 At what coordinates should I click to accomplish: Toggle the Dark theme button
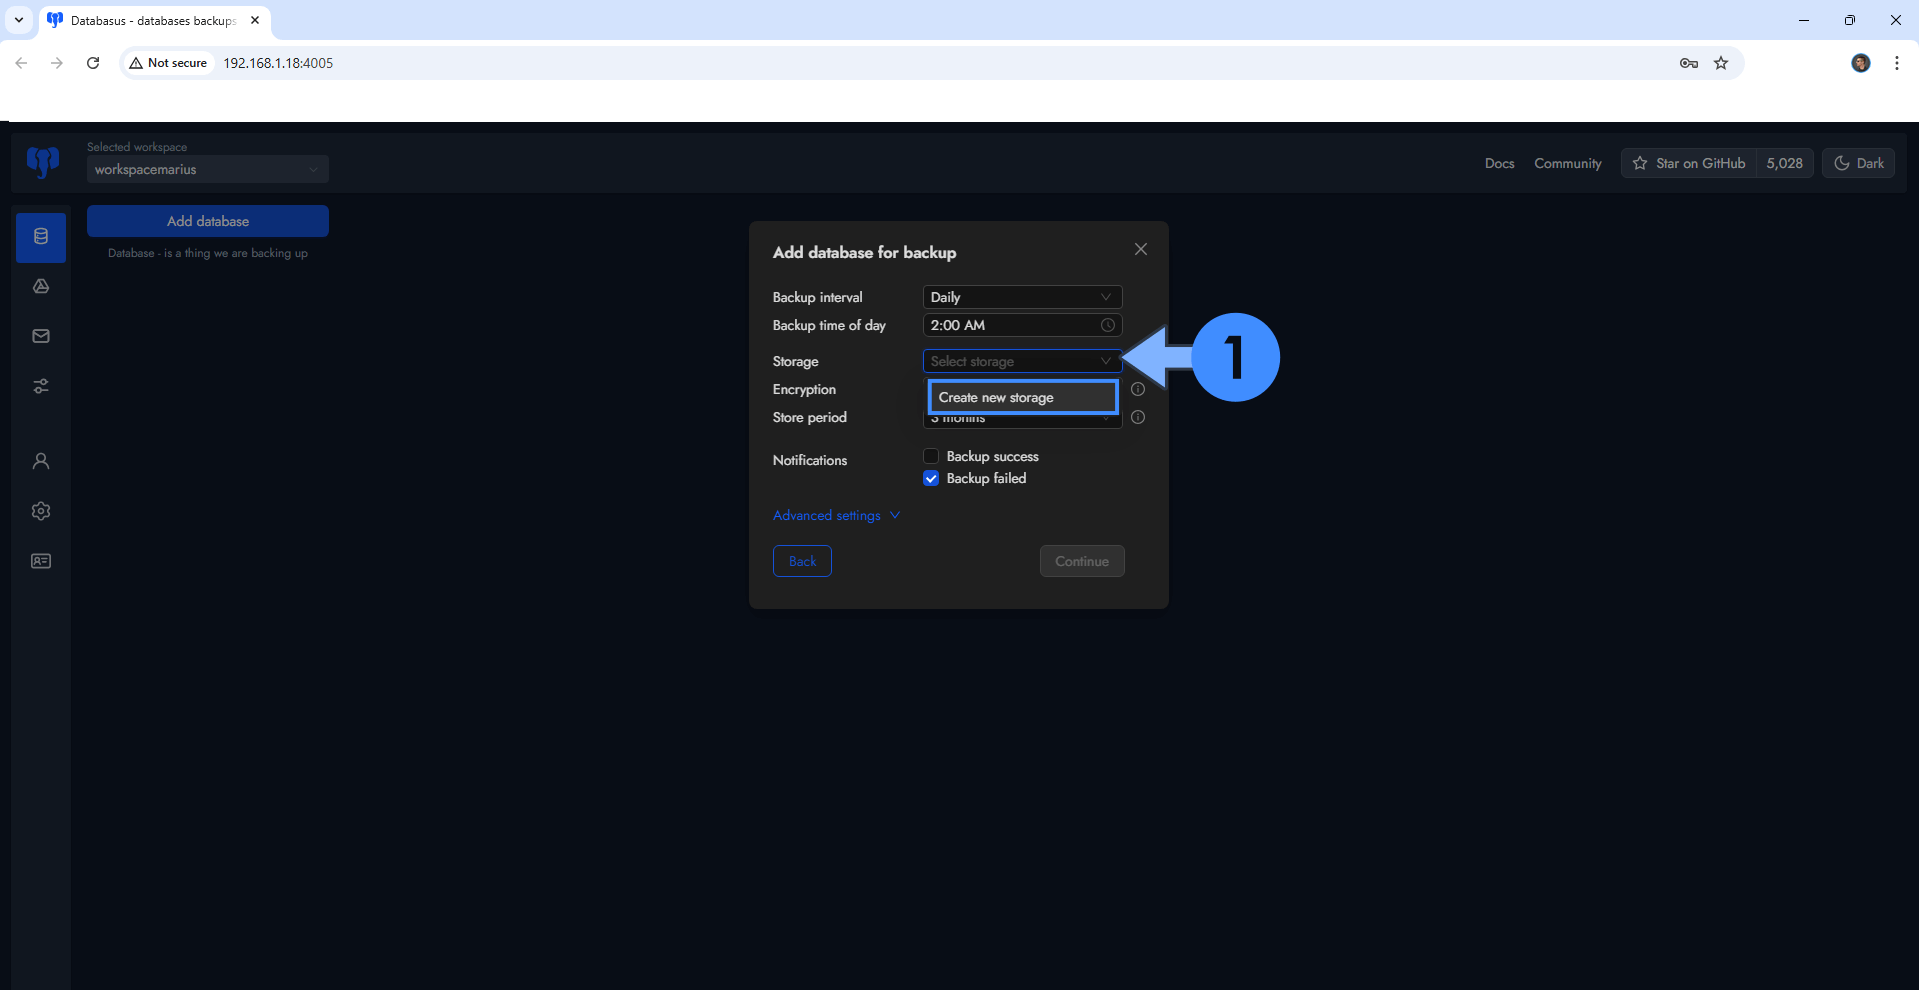click(x=1858, y=163)
